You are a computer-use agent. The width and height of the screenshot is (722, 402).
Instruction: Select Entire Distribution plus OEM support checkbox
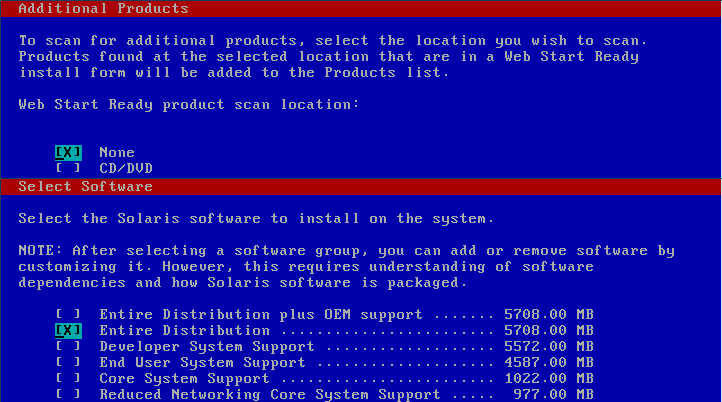click(x=68, y=315)
